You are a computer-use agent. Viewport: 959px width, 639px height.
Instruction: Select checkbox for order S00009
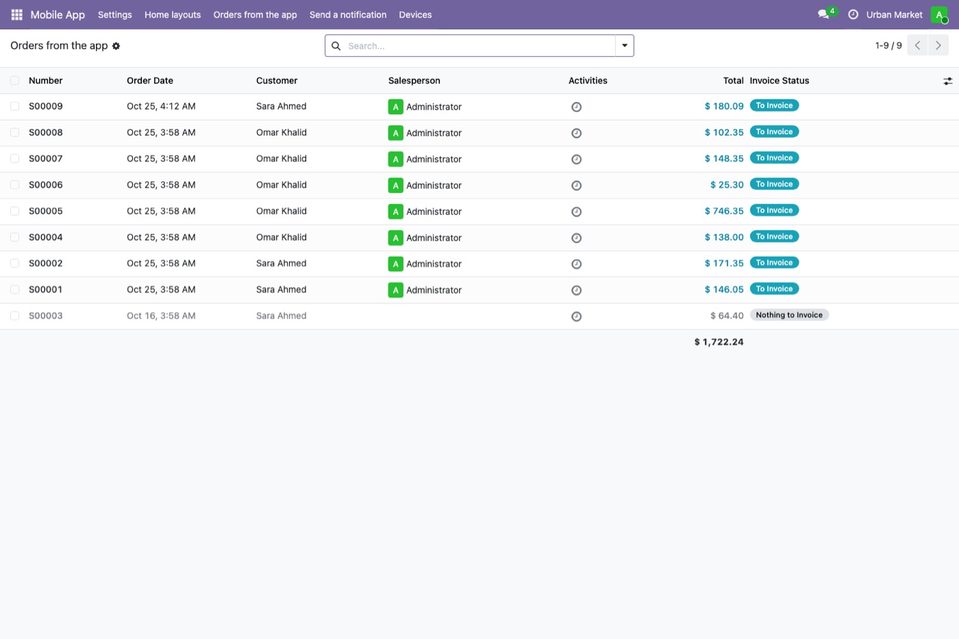tap(15, 106)
